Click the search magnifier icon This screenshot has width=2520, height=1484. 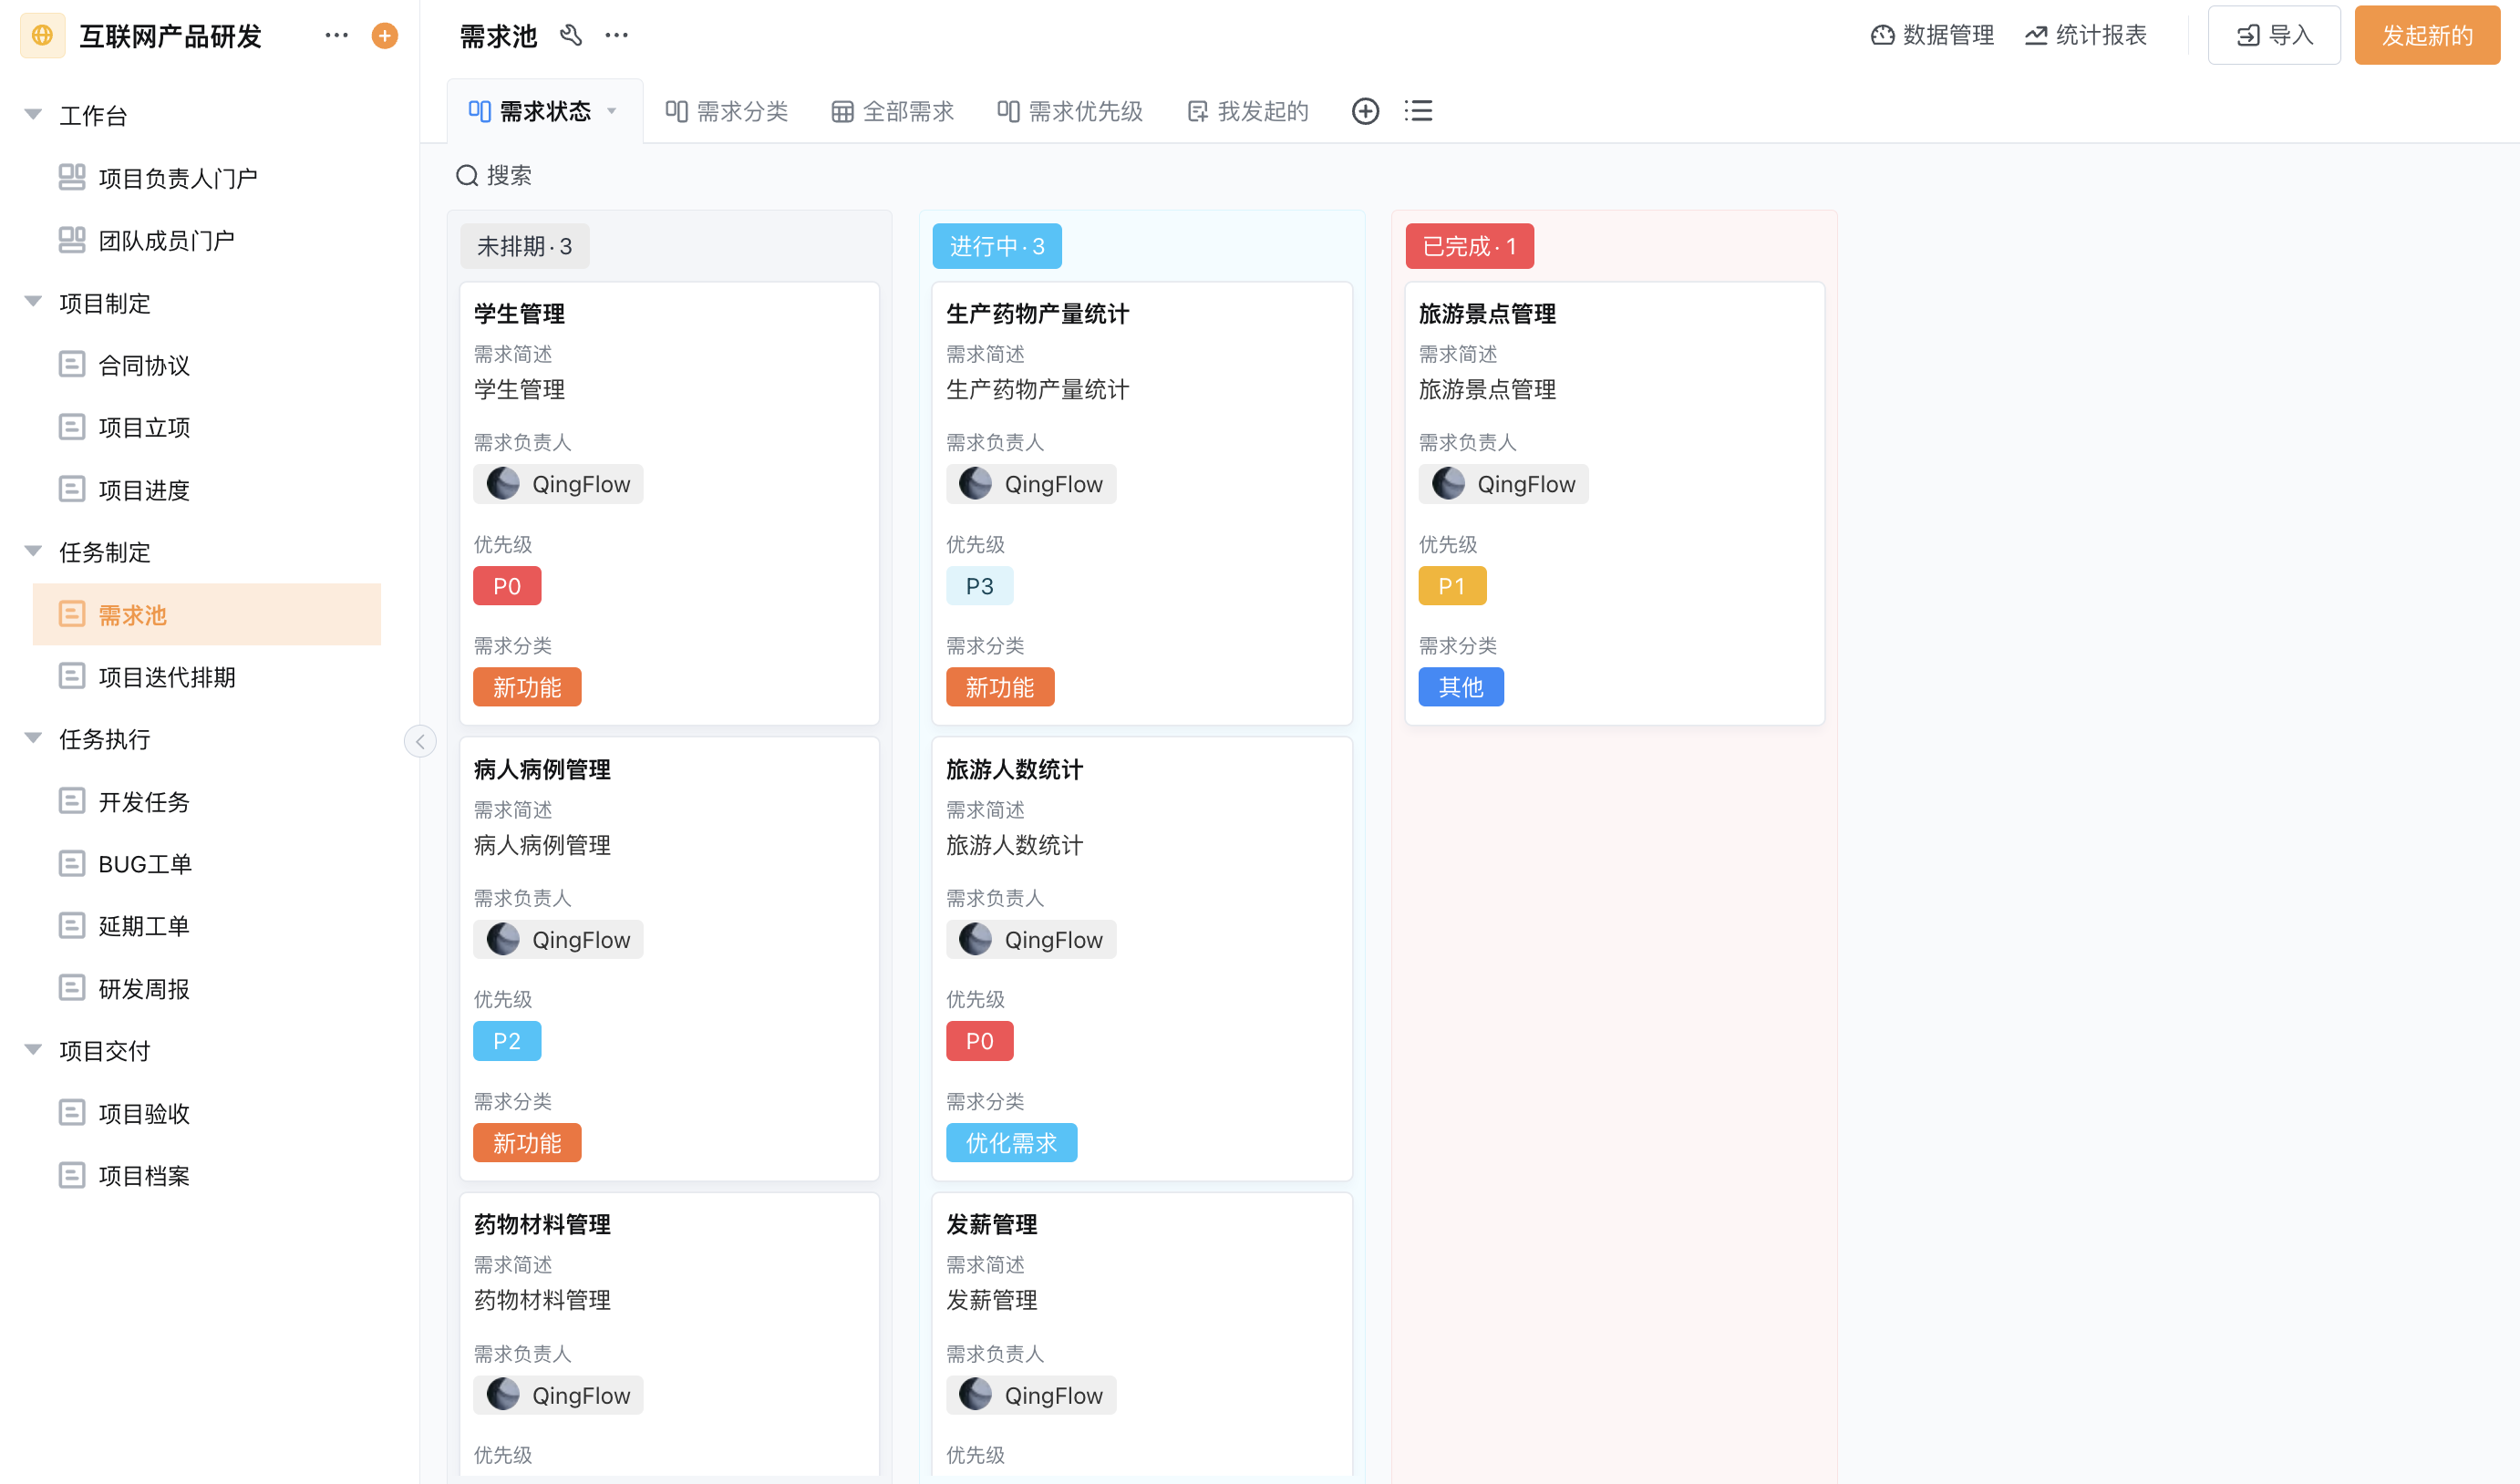coord(467,176)
